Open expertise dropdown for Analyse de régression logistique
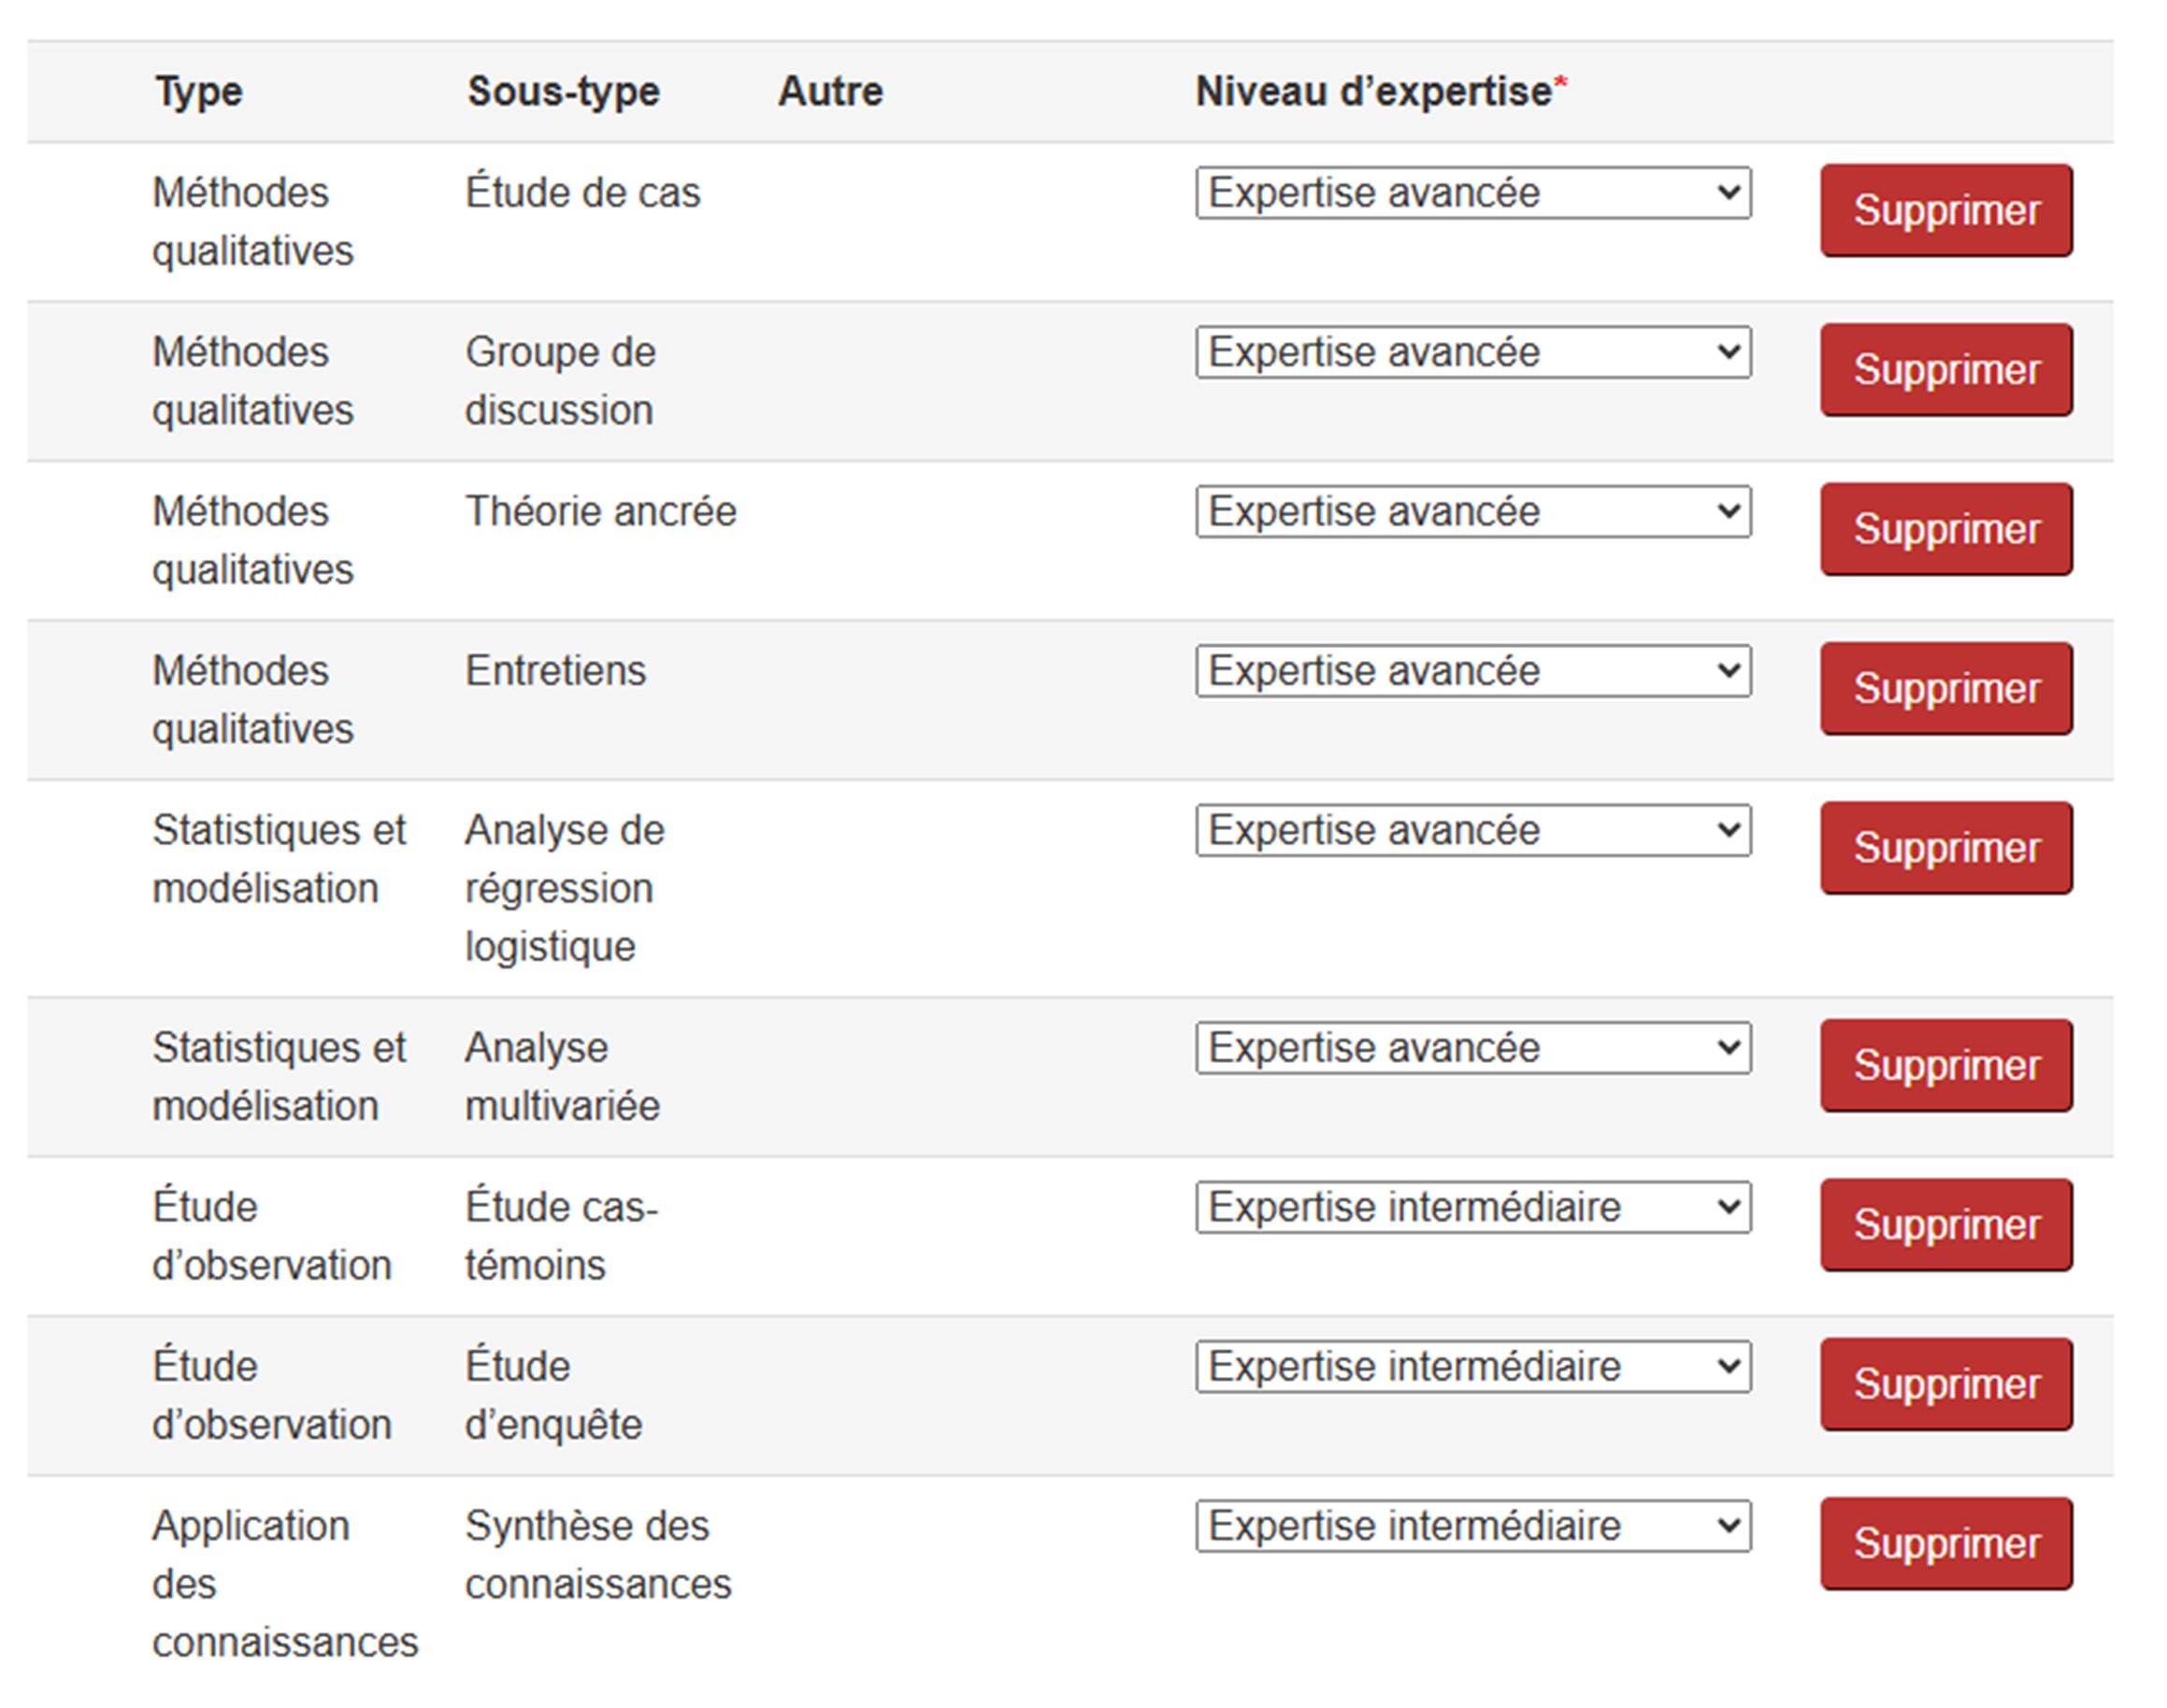Viewport: 2167px width, 1708px height. 1472,830
